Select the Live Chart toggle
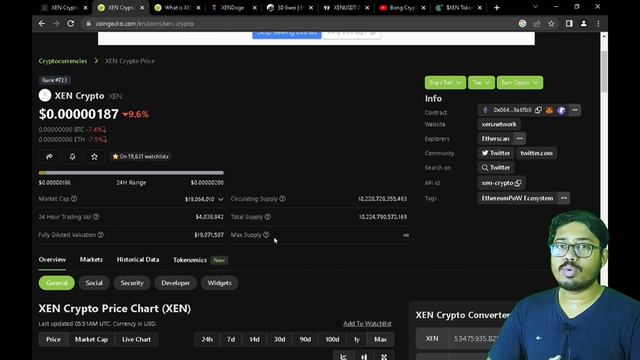 [x=136, y=339]
